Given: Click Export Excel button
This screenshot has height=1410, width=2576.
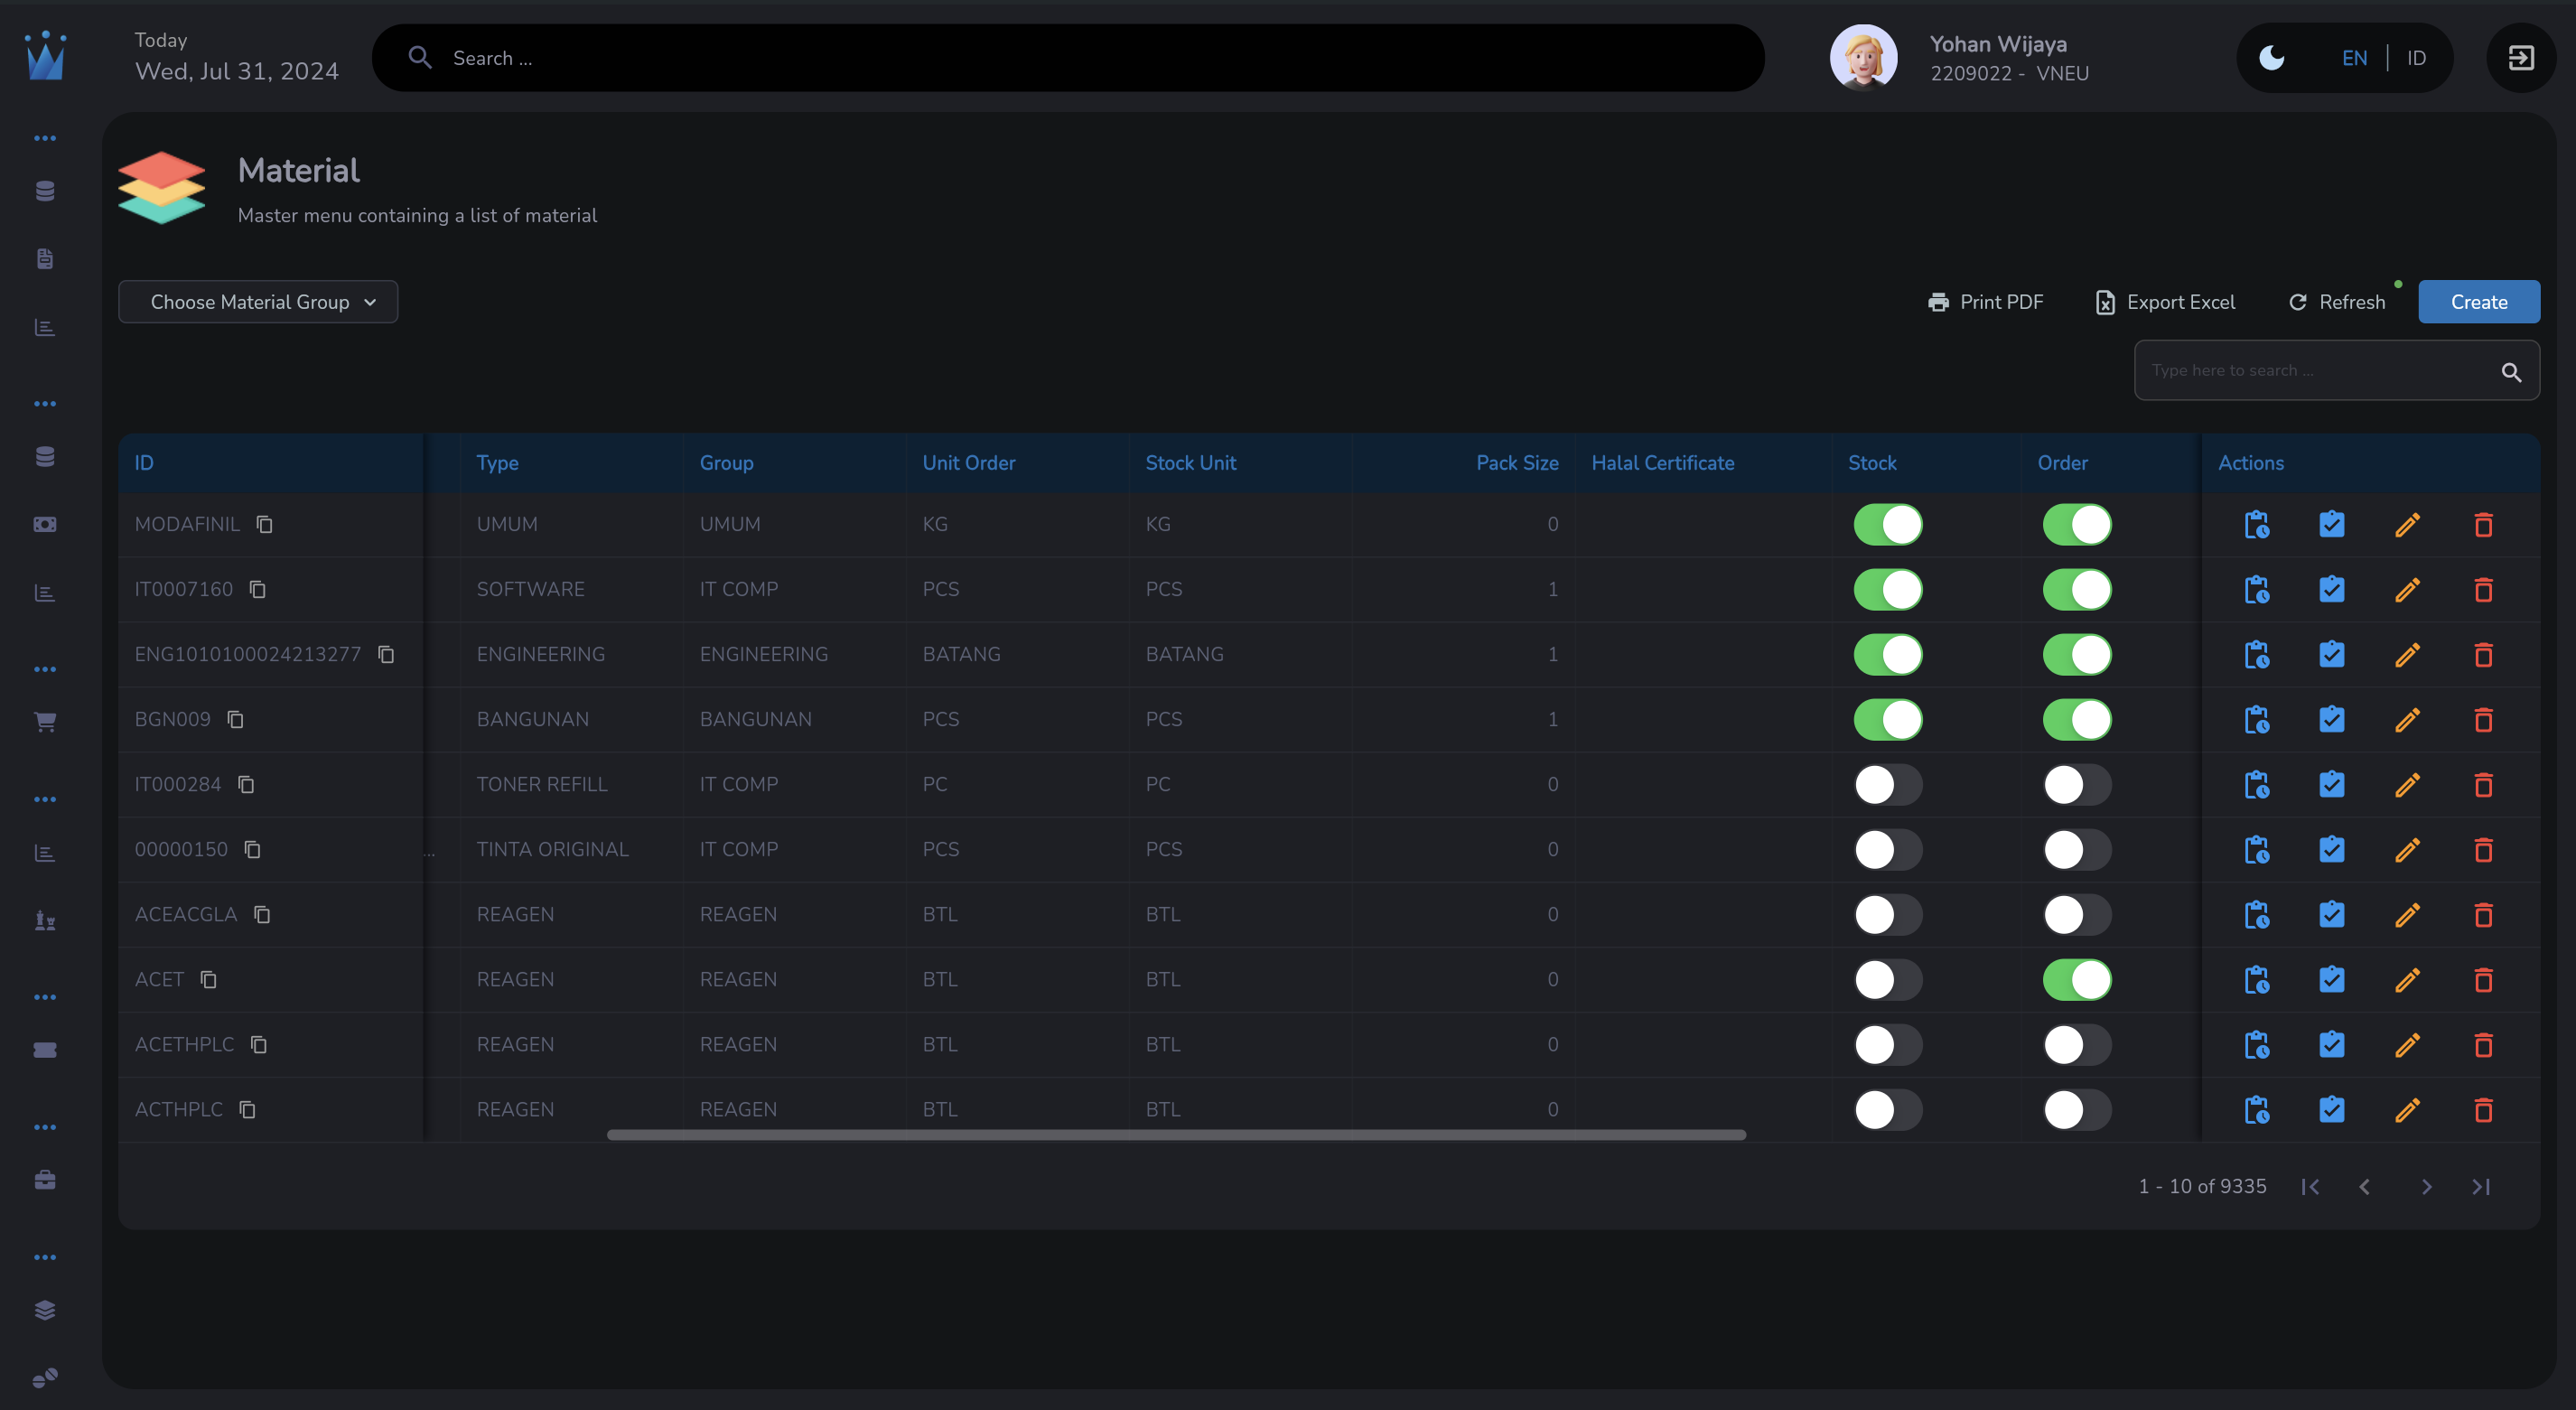Looking at the screenshot, I should 2165,302.
